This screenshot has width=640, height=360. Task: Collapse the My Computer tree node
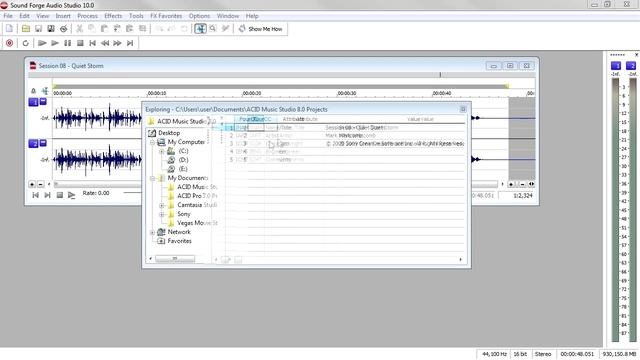pos(152,142)
